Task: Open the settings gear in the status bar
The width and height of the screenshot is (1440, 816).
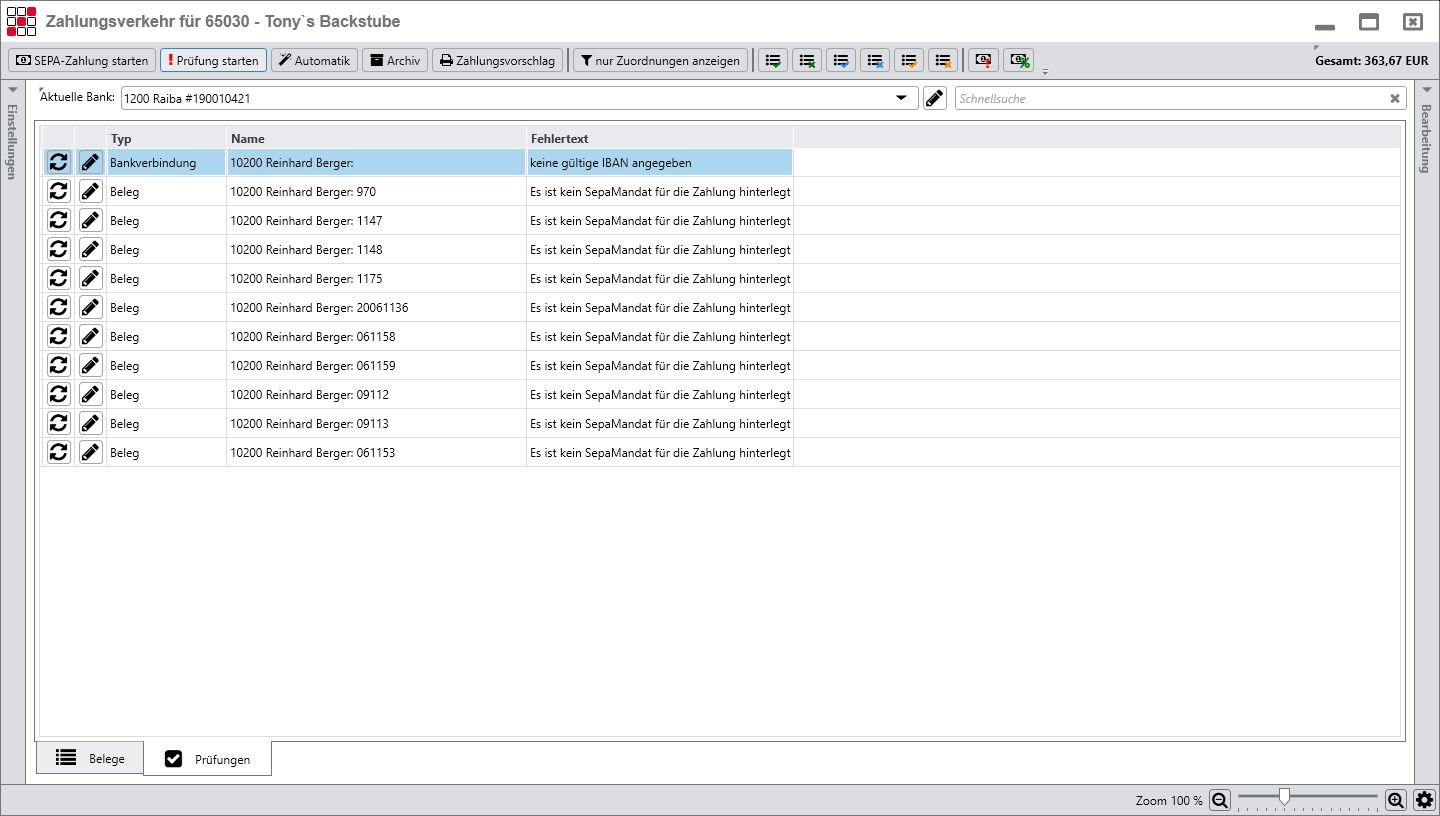Action: 1424,800
